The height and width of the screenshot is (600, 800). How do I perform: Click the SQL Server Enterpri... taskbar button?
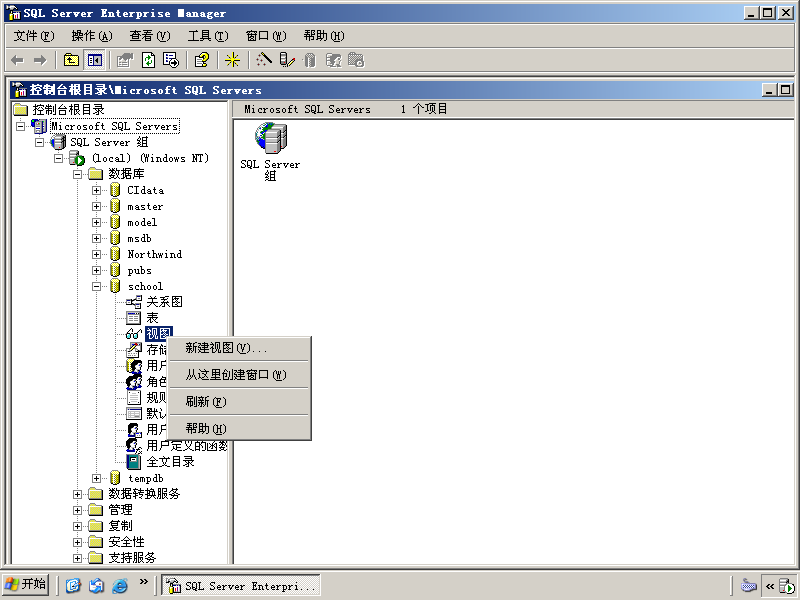click(241, 586)
